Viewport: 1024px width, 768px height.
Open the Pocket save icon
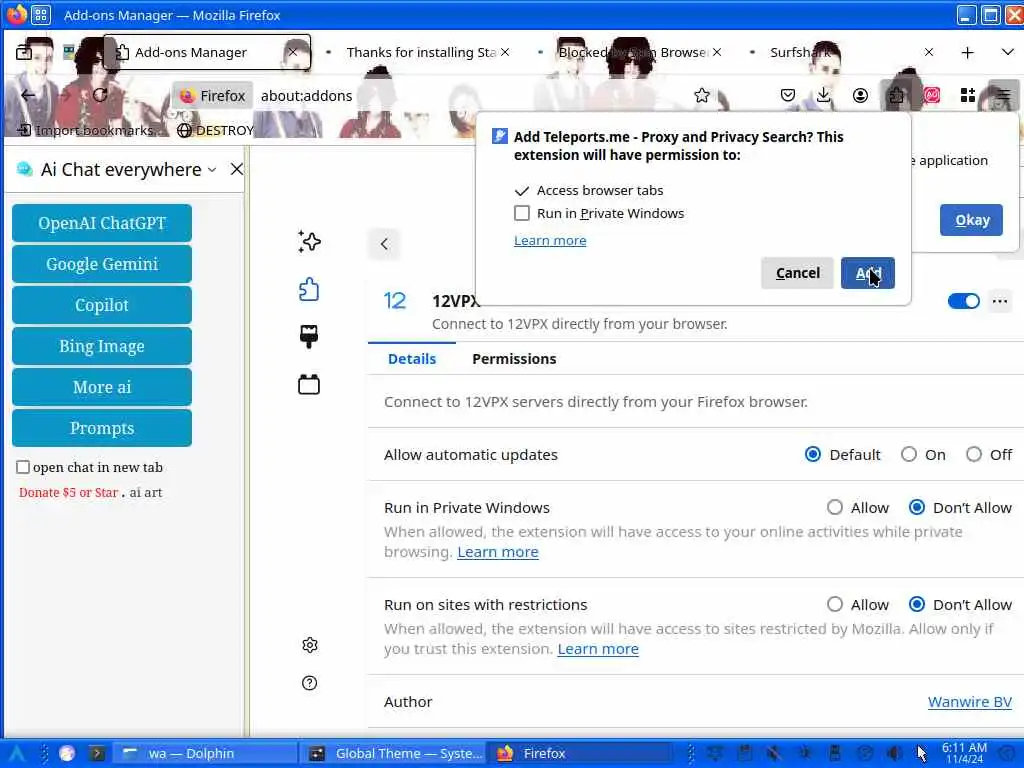coord(788,95)
